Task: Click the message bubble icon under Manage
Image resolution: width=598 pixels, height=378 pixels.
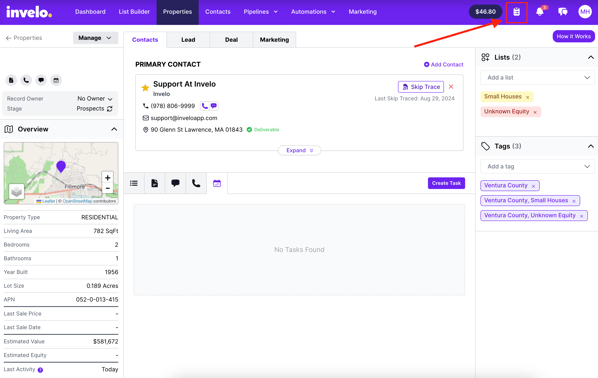Action: [x=41, y=80]
